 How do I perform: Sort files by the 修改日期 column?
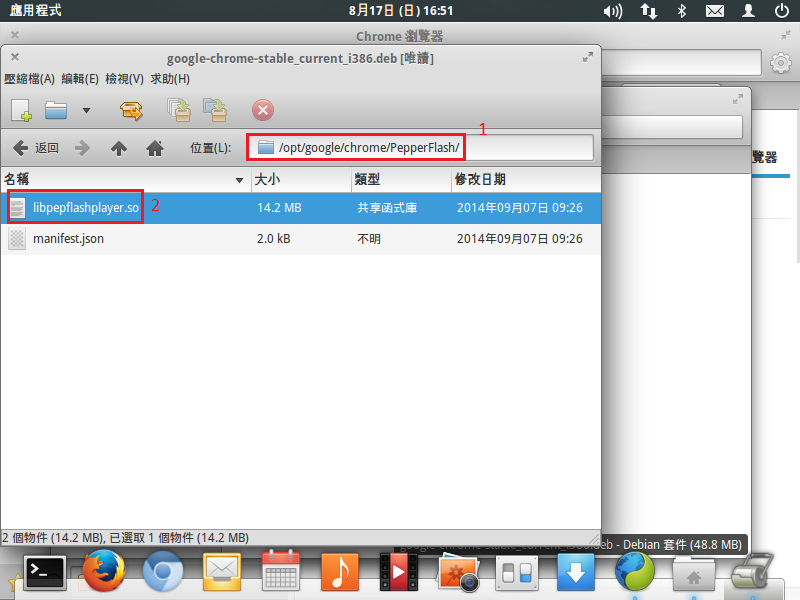(526, 180)
